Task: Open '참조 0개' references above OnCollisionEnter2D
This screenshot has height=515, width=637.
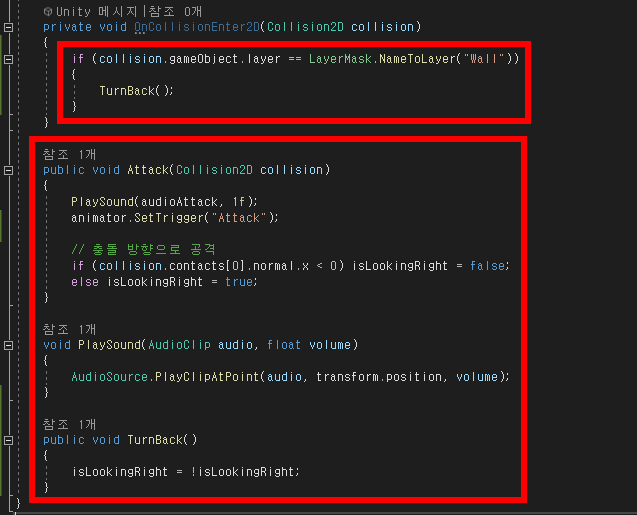Action: pos(175,11)
